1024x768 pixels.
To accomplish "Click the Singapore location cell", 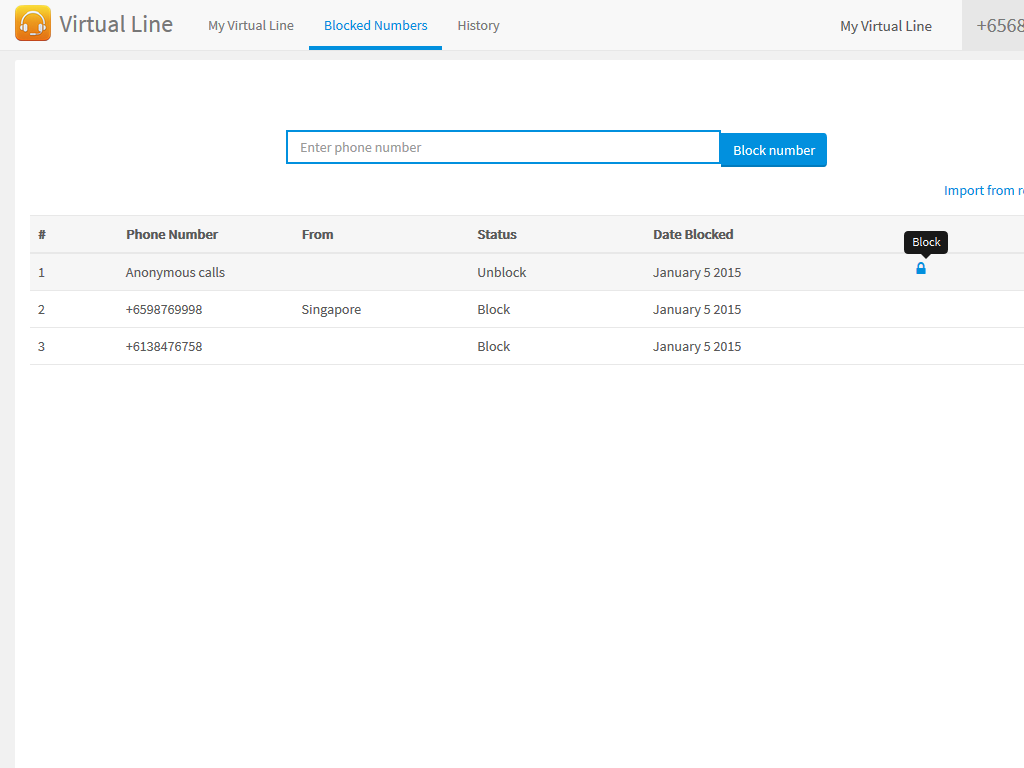I will (x=331, y=309).
